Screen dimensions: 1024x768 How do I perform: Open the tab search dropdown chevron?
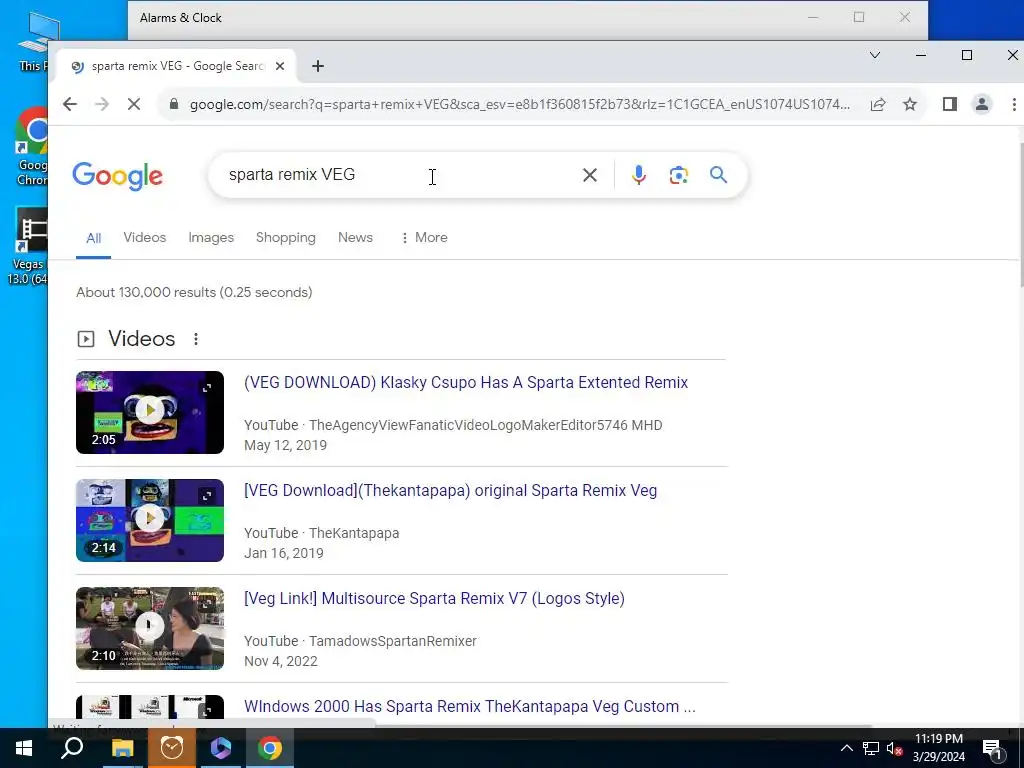point(875,56)
